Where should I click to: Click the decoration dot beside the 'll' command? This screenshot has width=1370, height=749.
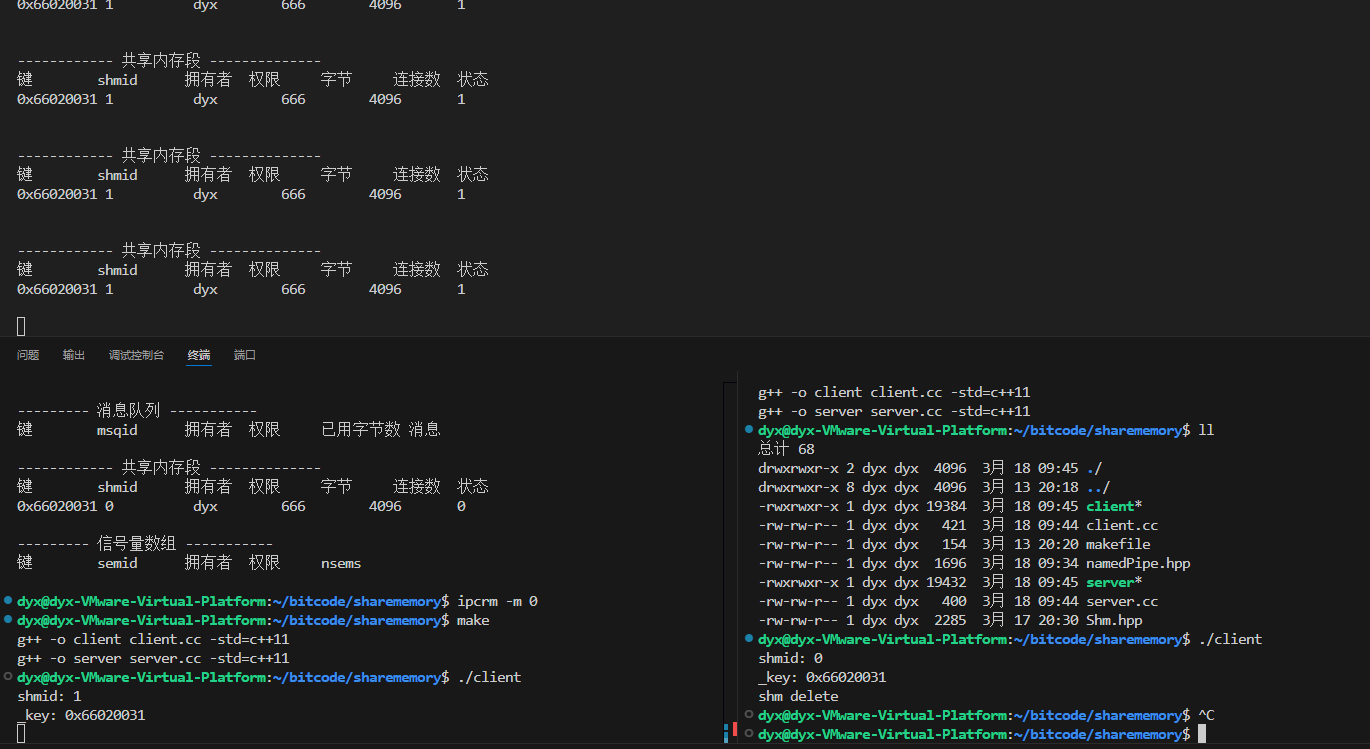pos(749,430)
